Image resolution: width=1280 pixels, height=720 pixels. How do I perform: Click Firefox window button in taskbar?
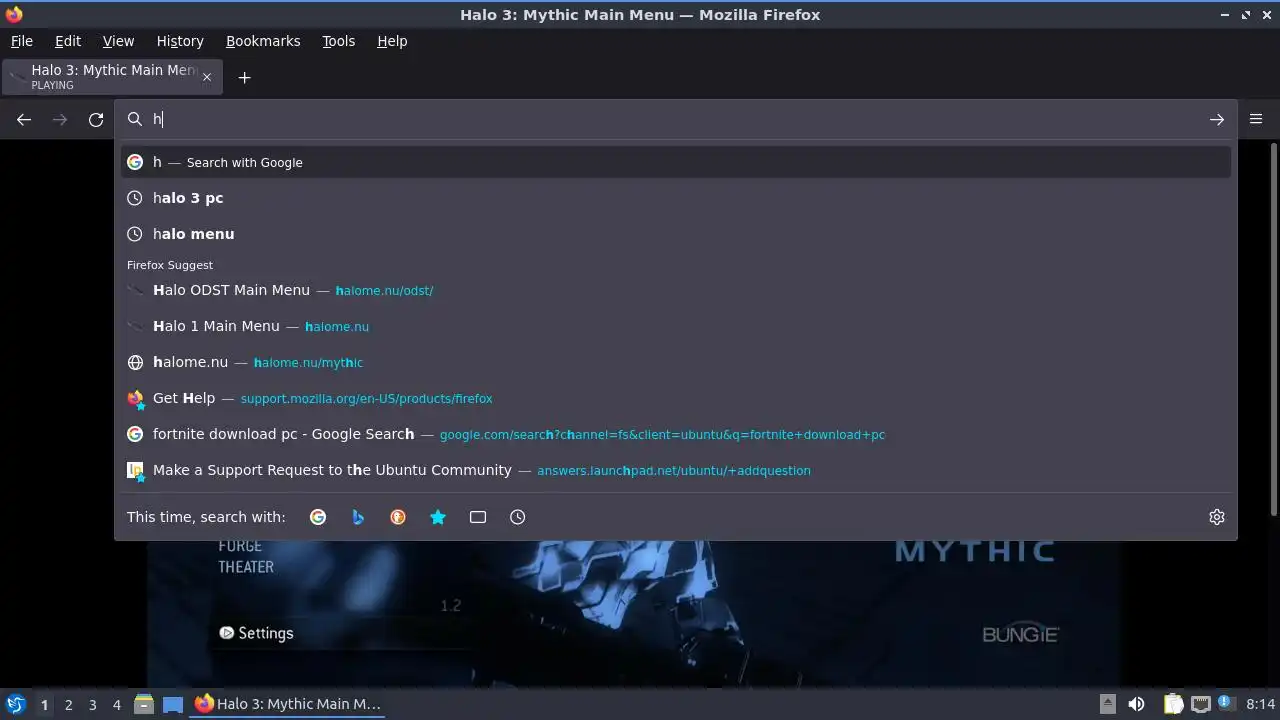coord(288,704)
